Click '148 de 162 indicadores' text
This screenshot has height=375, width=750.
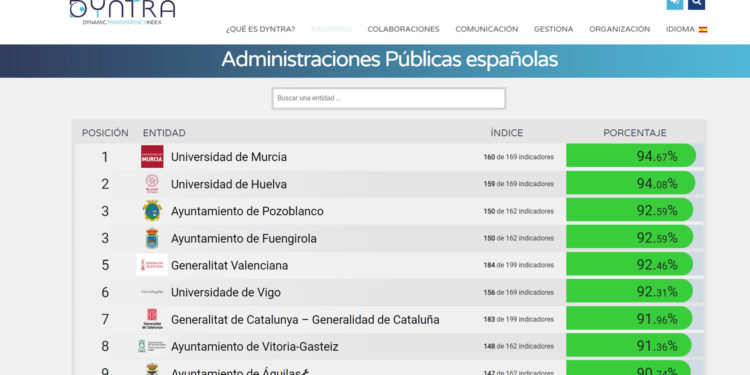518,346
